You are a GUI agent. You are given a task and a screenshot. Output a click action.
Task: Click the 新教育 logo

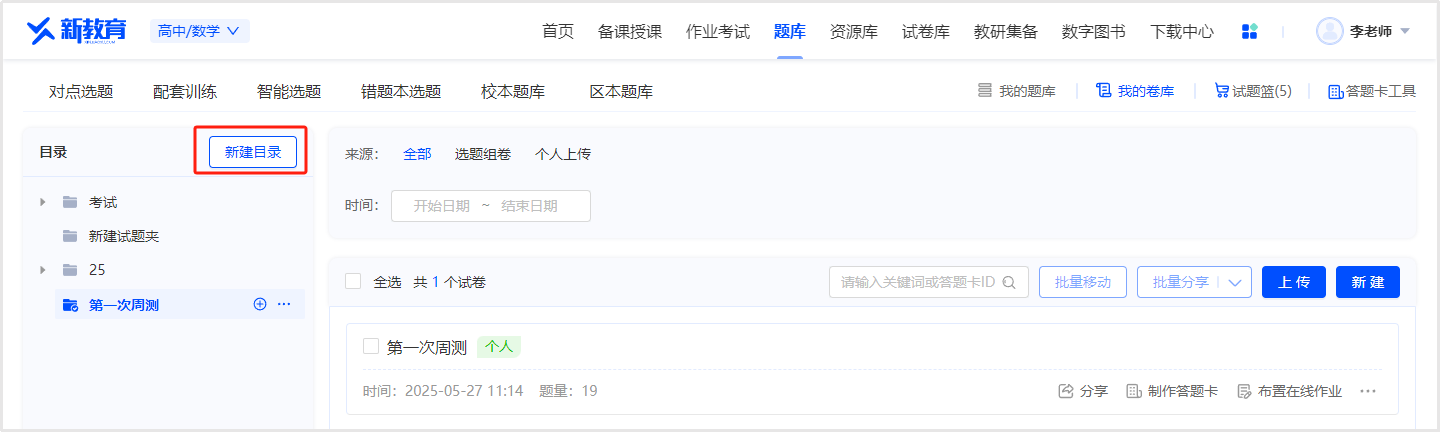pos(77,31)
